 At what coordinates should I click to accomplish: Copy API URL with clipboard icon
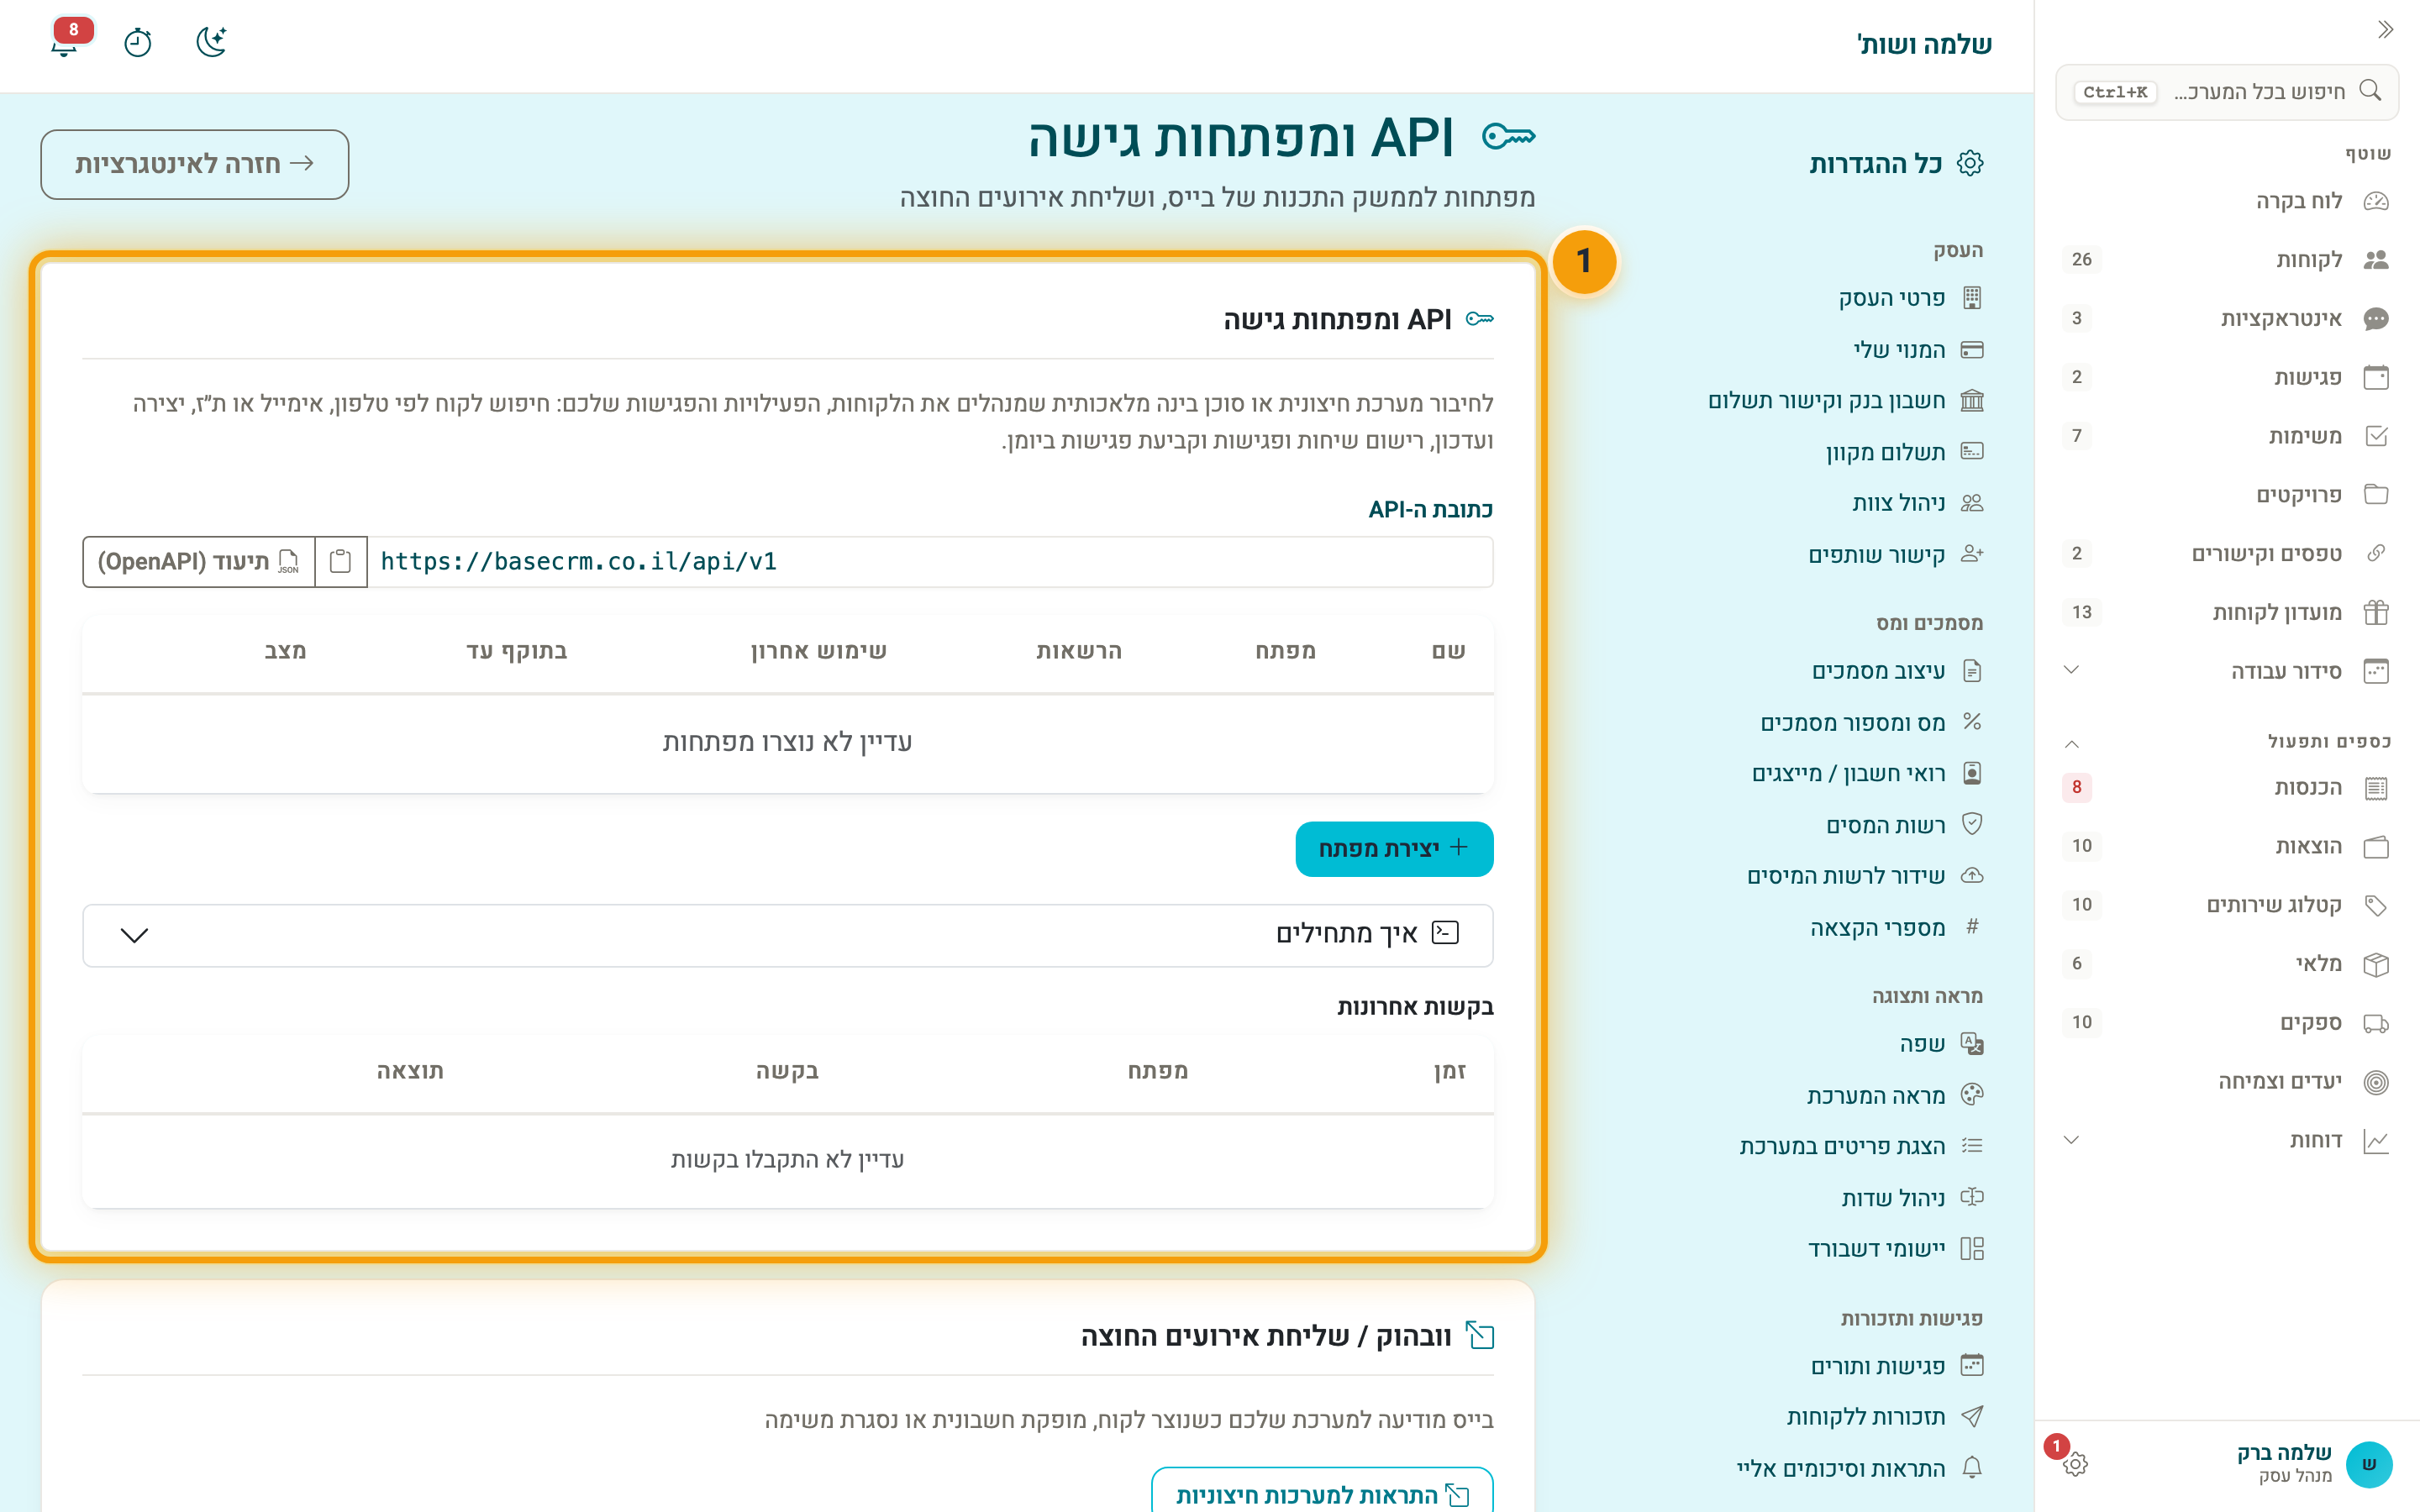[x=340, y=561]
